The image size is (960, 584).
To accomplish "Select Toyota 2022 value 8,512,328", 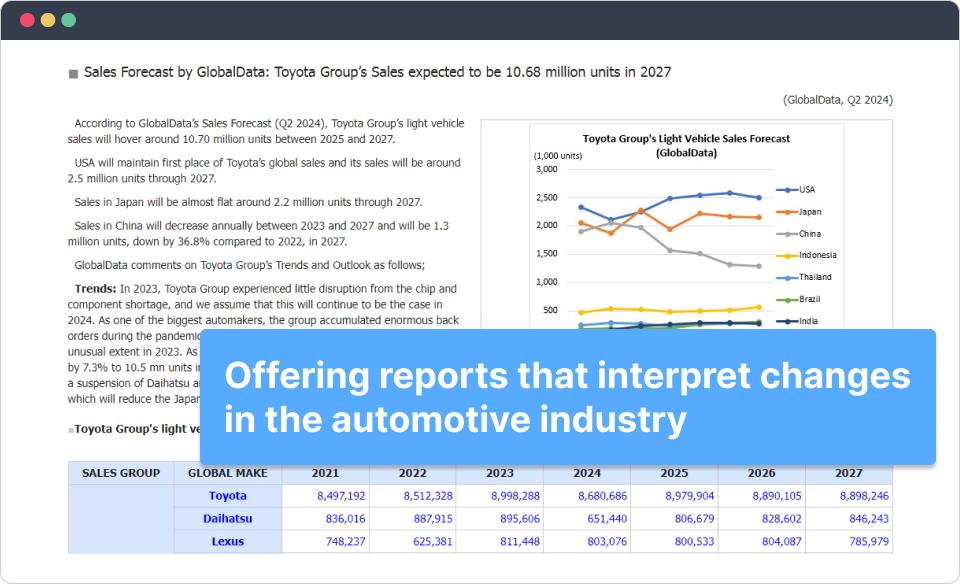I will (428, 496).
